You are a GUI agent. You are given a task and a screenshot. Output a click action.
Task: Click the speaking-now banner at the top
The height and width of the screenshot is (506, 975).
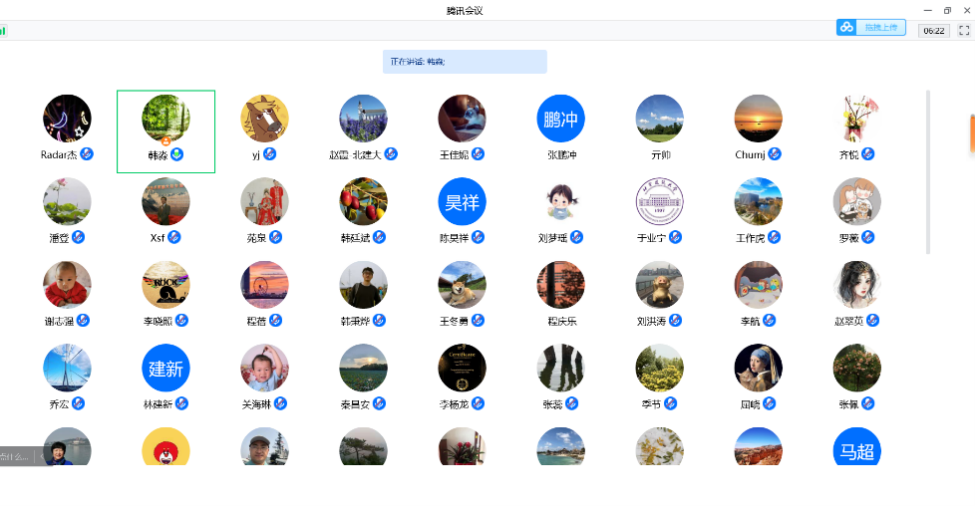(464, 62)
